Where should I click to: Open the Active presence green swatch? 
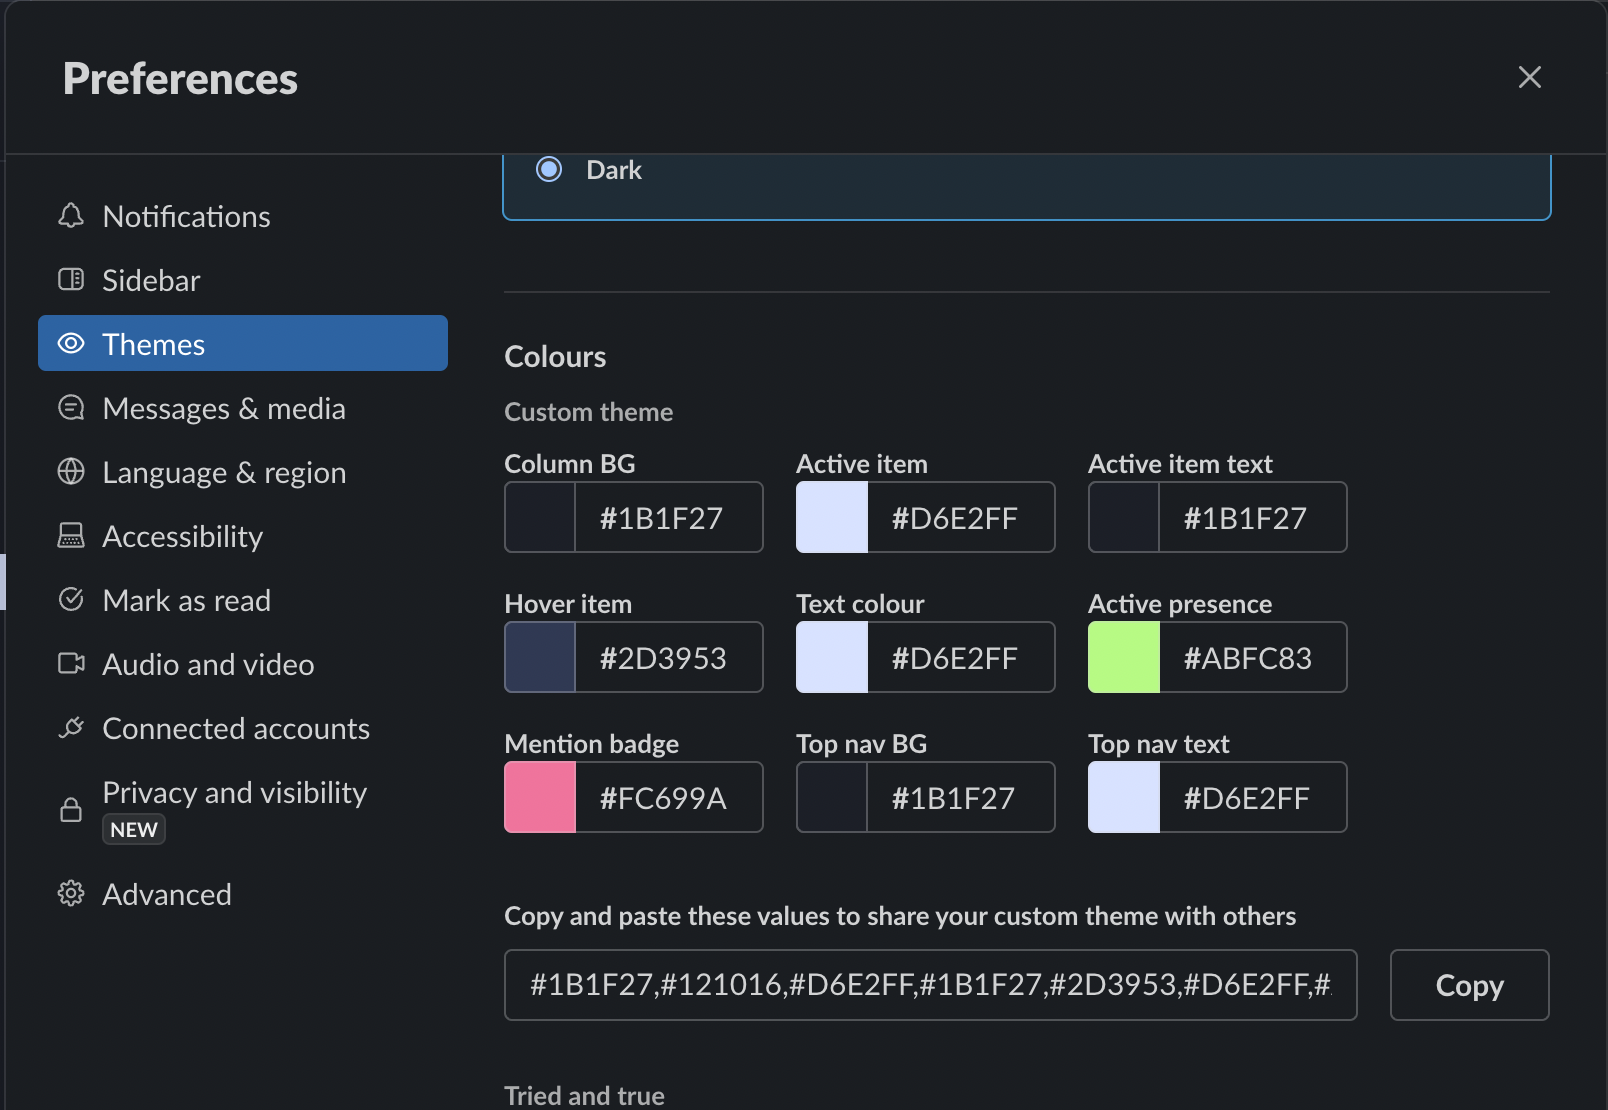coord(1124,657)
